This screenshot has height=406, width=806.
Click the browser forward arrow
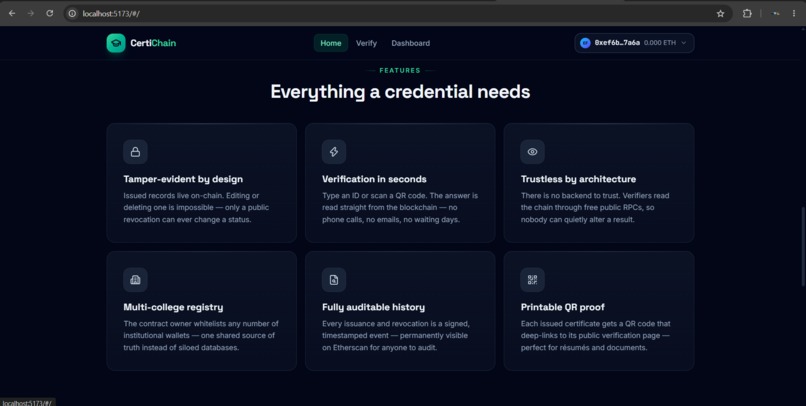click(31, 13)
